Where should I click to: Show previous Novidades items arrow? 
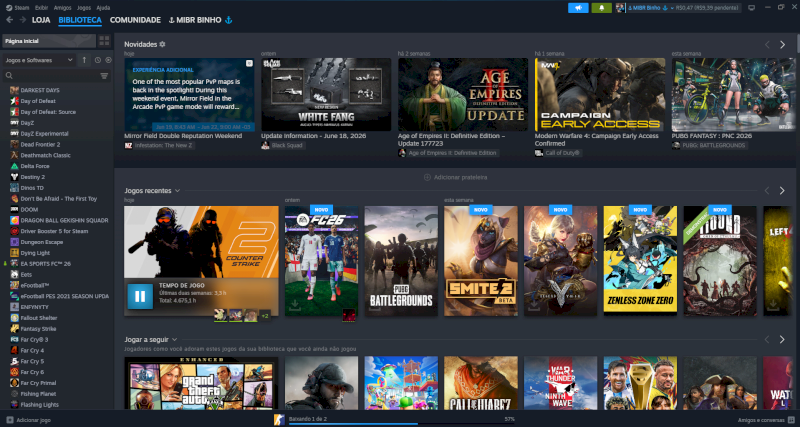click(x=767, y=45)
